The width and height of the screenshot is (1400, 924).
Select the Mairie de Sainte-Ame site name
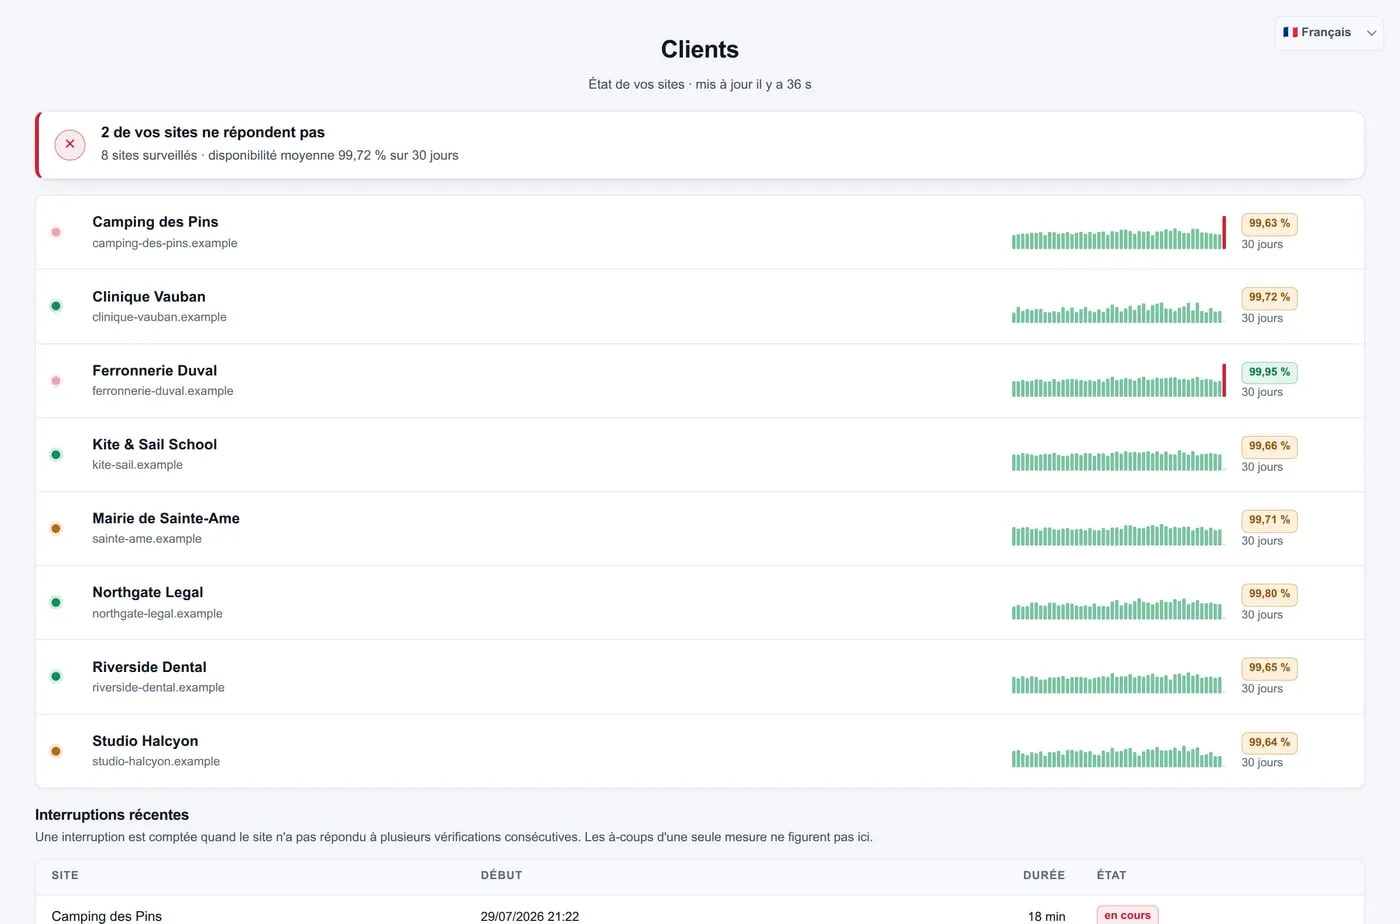[x=166, y=518]
